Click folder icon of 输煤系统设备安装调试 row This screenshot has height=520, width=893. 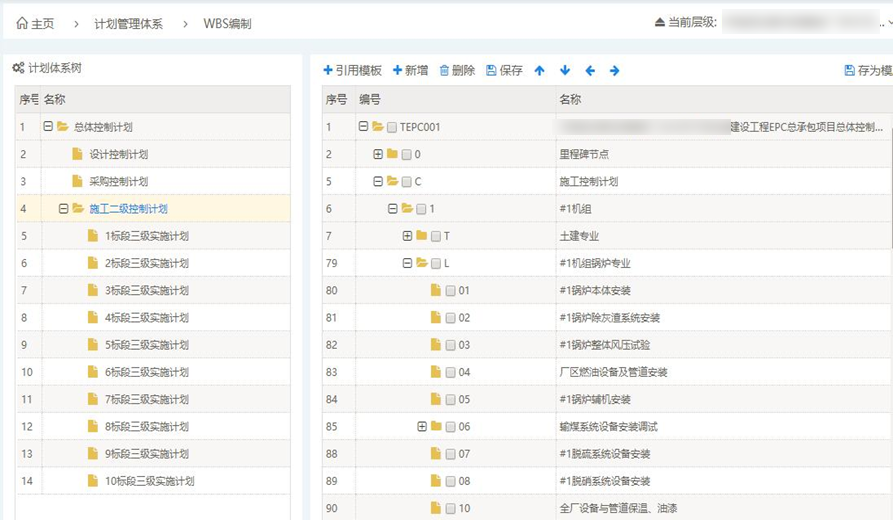(x=436, y=426)
